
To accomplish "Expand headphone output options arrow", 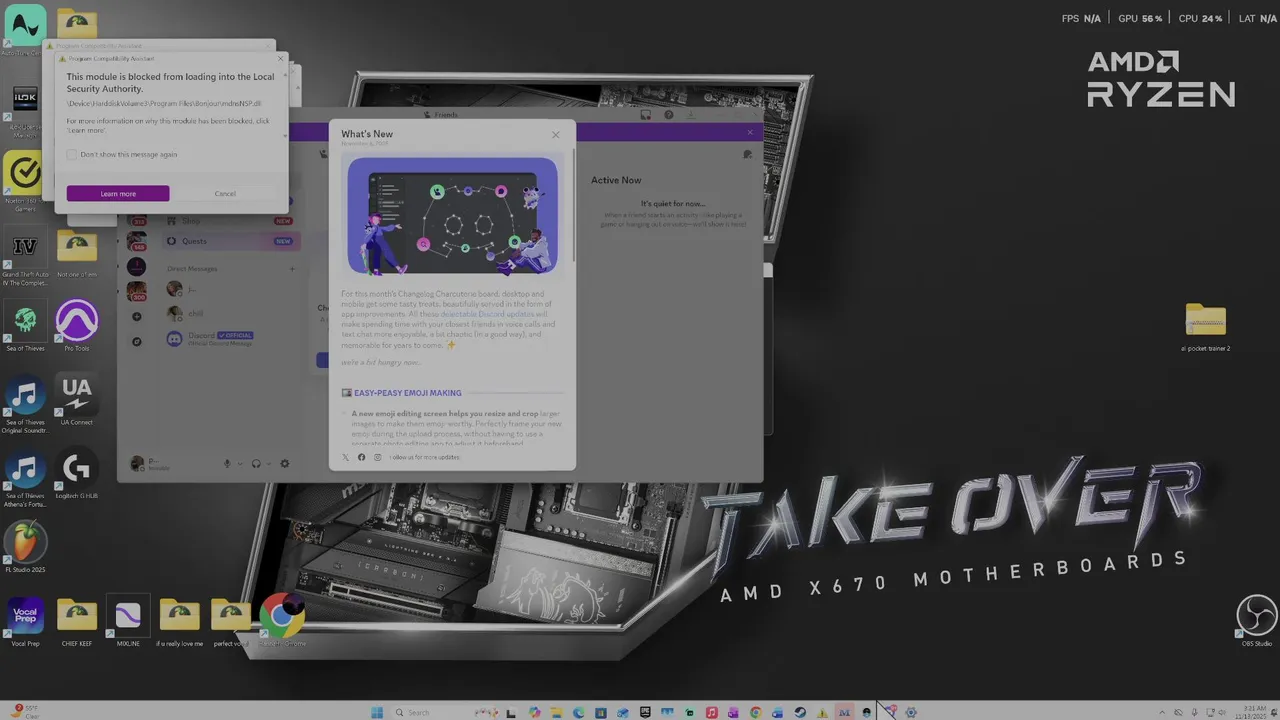I will tap(268, 463).
